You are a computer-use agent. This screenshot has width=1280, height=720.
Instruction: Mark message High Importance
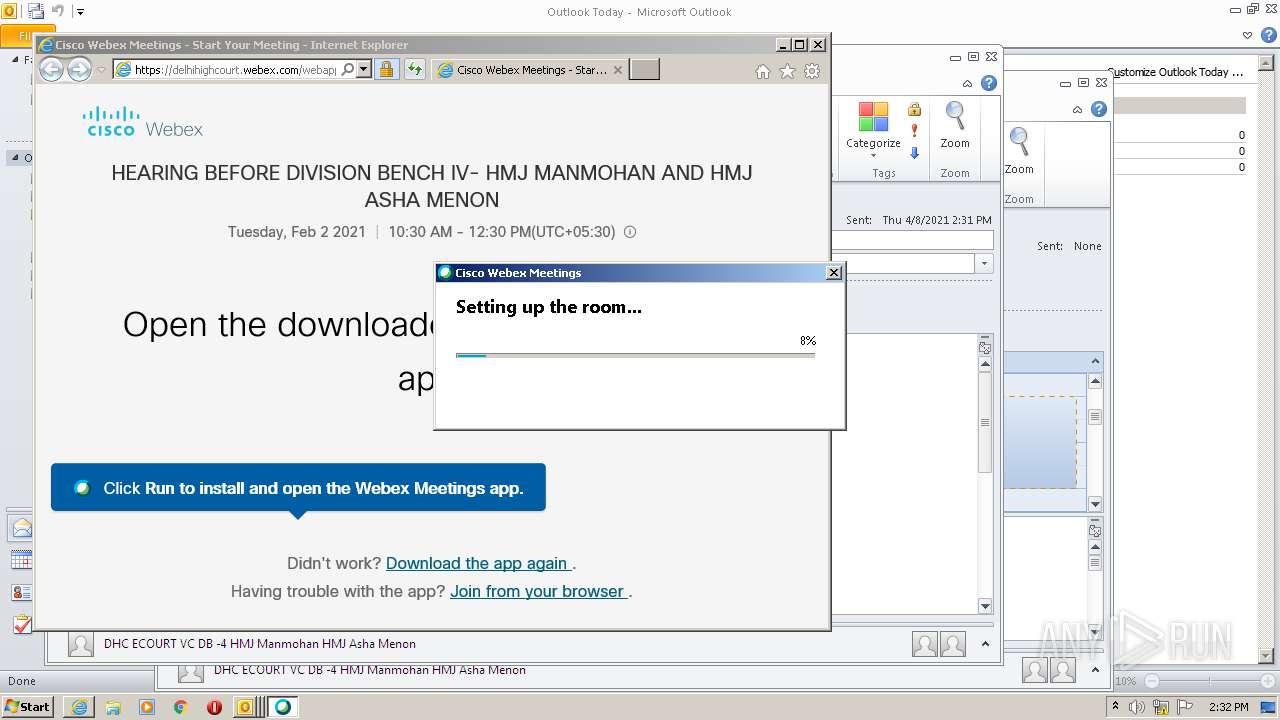click(914, 131)
